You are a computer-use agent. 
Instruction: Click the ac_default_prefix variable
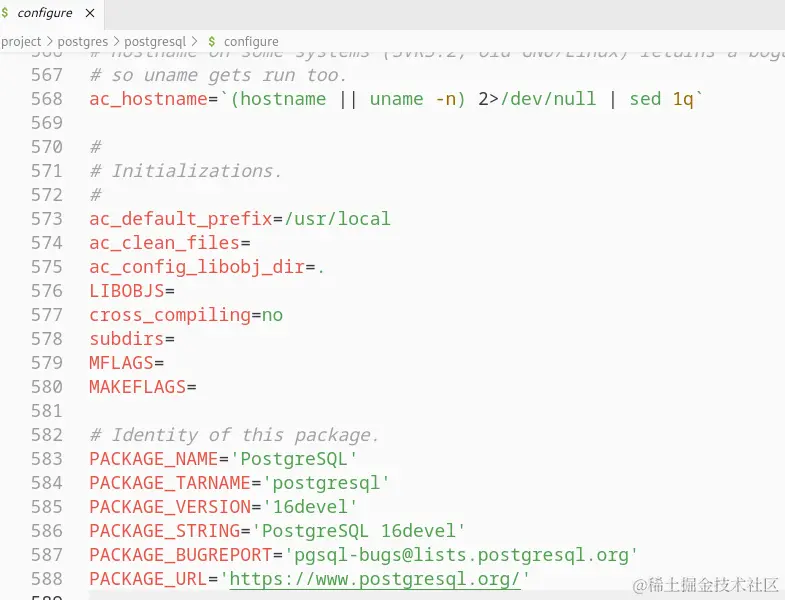pos(181,219)
